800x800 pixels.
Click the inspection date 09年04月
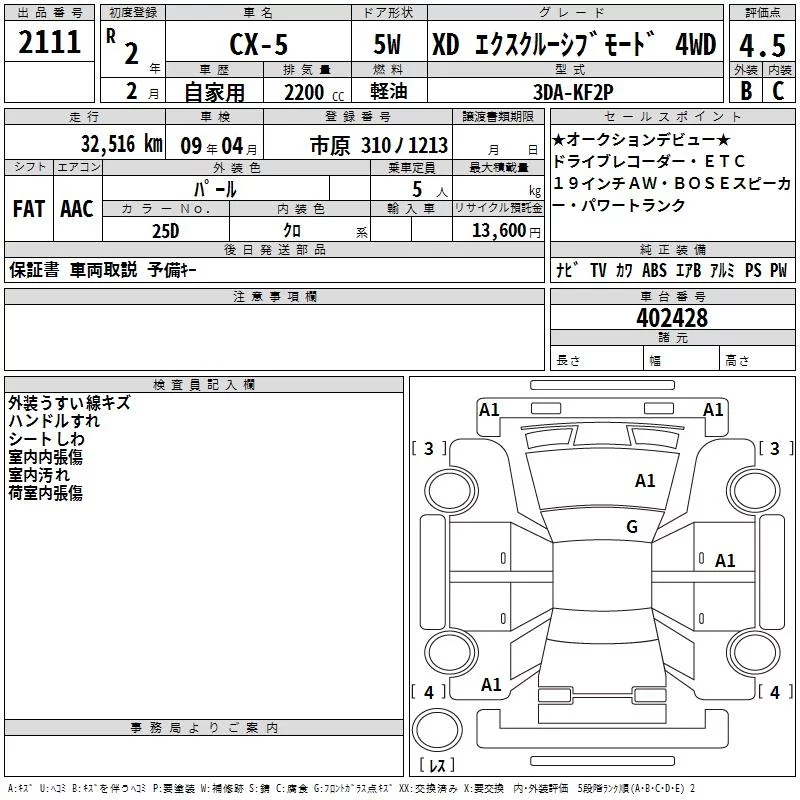[x=219, y=146]
